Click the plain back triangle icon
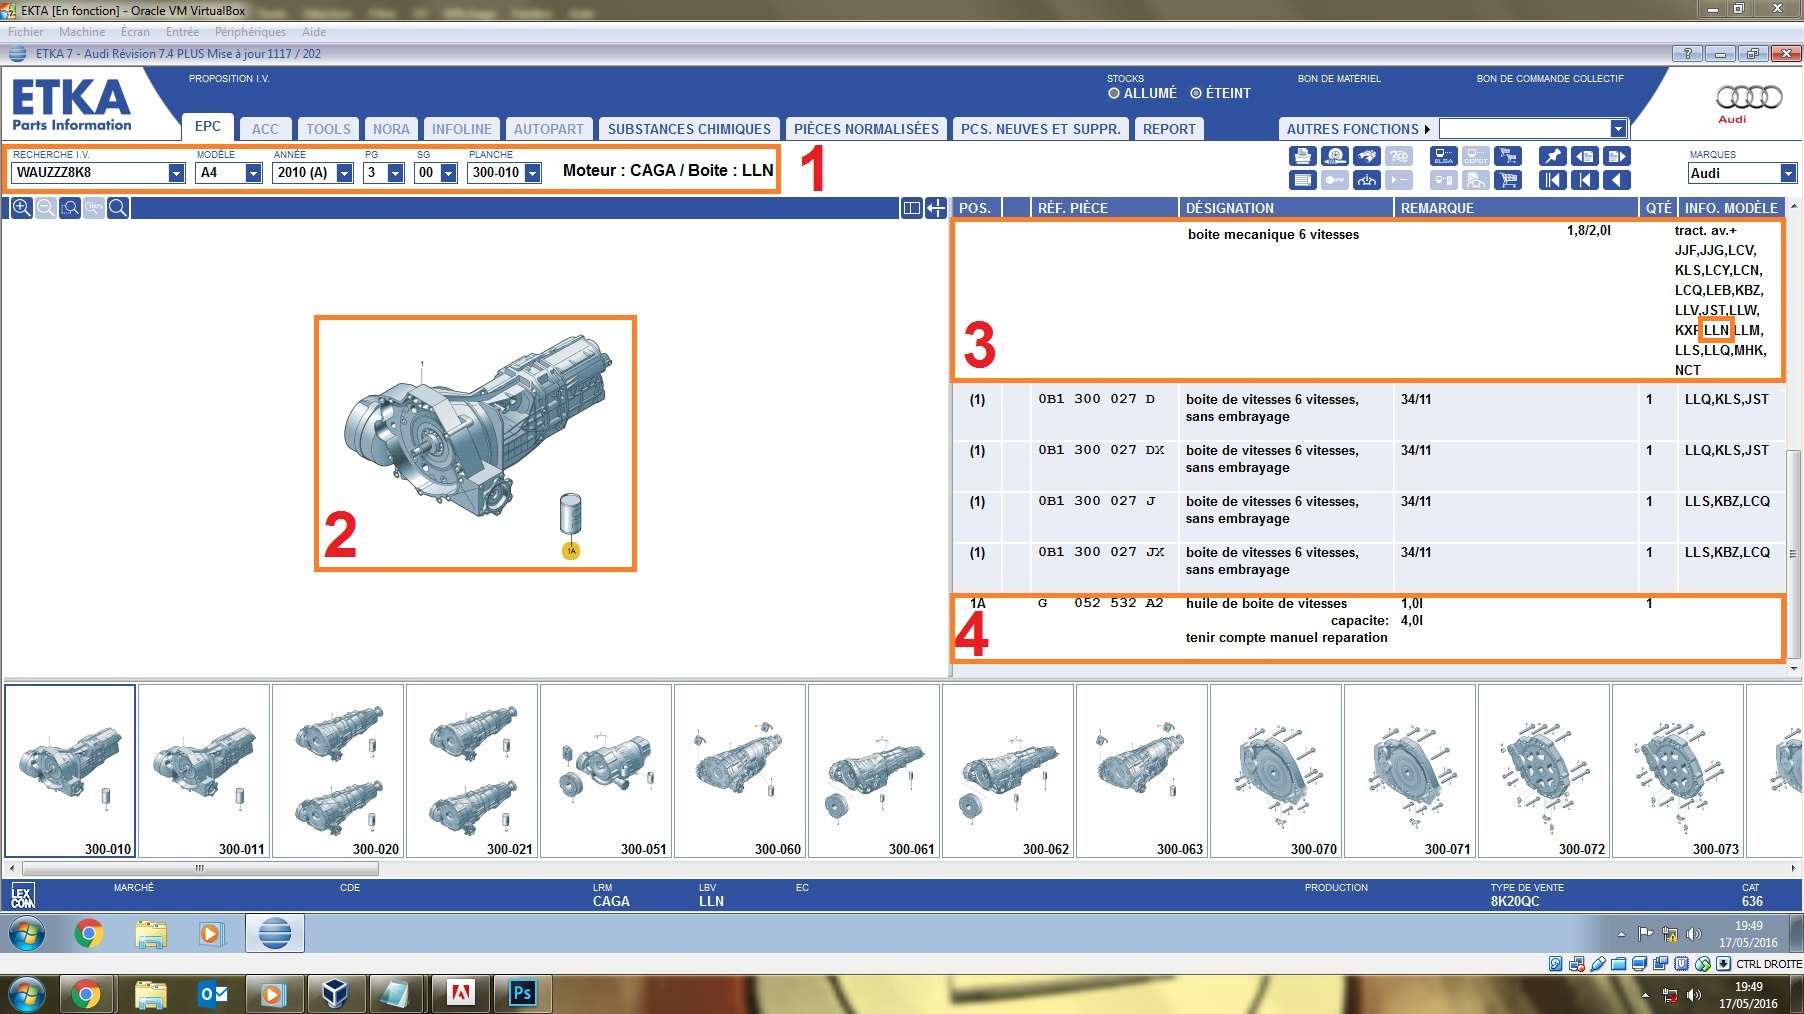This screenshot has width=1804, height=1014. coord(1617,180)
